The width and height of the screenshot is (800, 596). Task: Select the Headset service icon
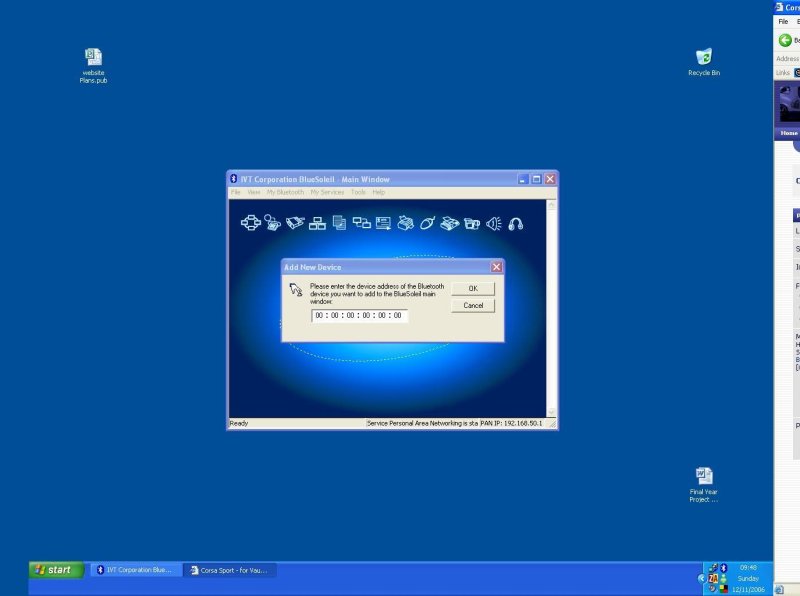pyautogui.click(x=516, y=224)
